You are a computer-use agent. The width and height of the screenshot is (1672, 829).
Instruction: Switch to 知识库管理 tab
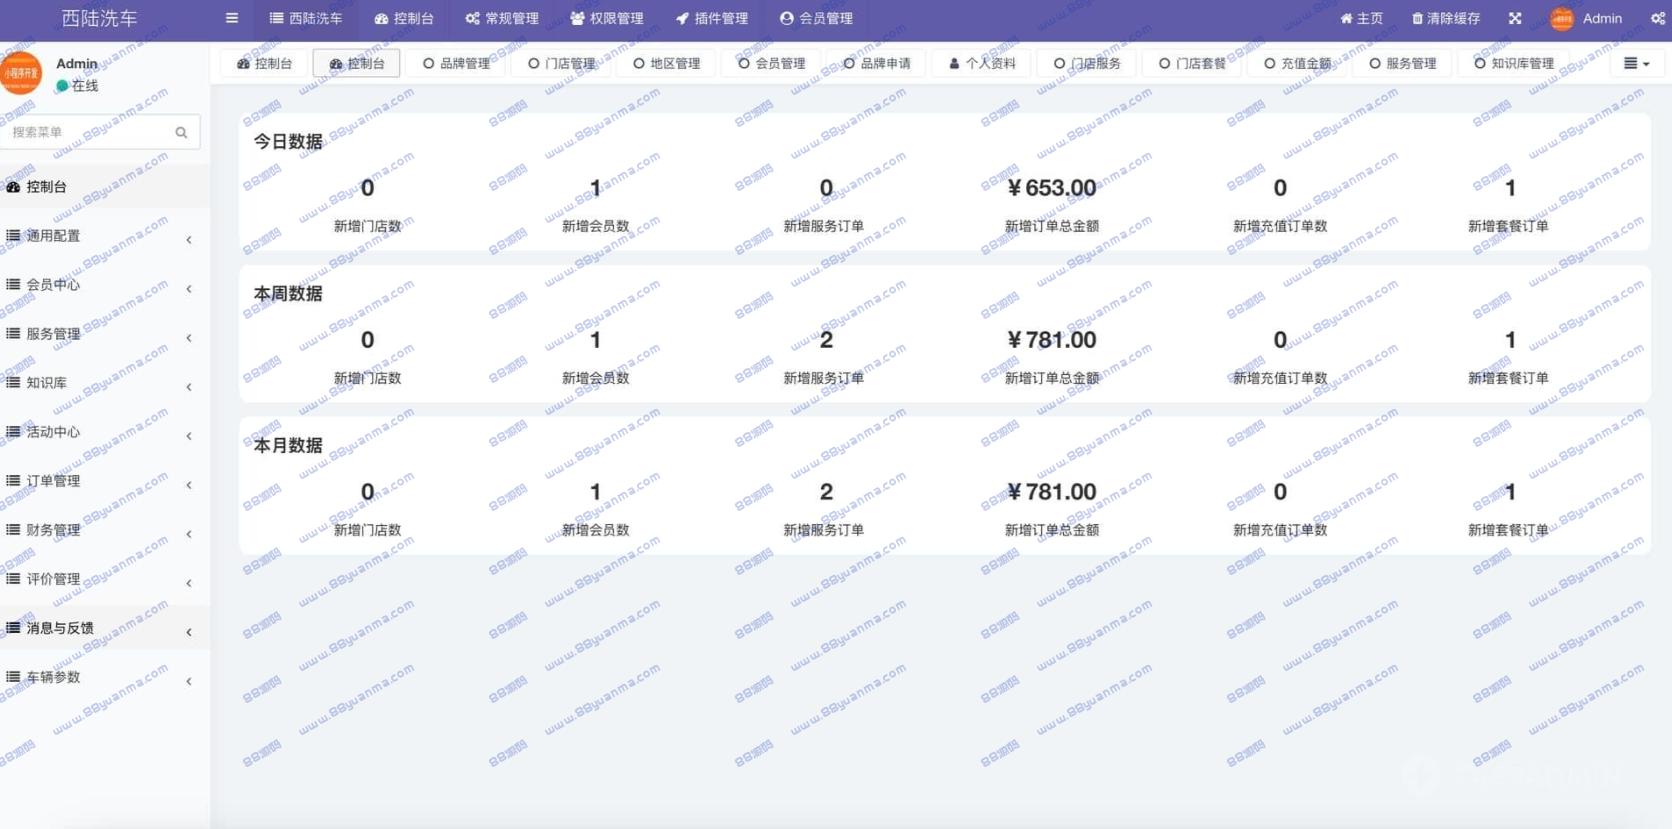[1514, 63]
